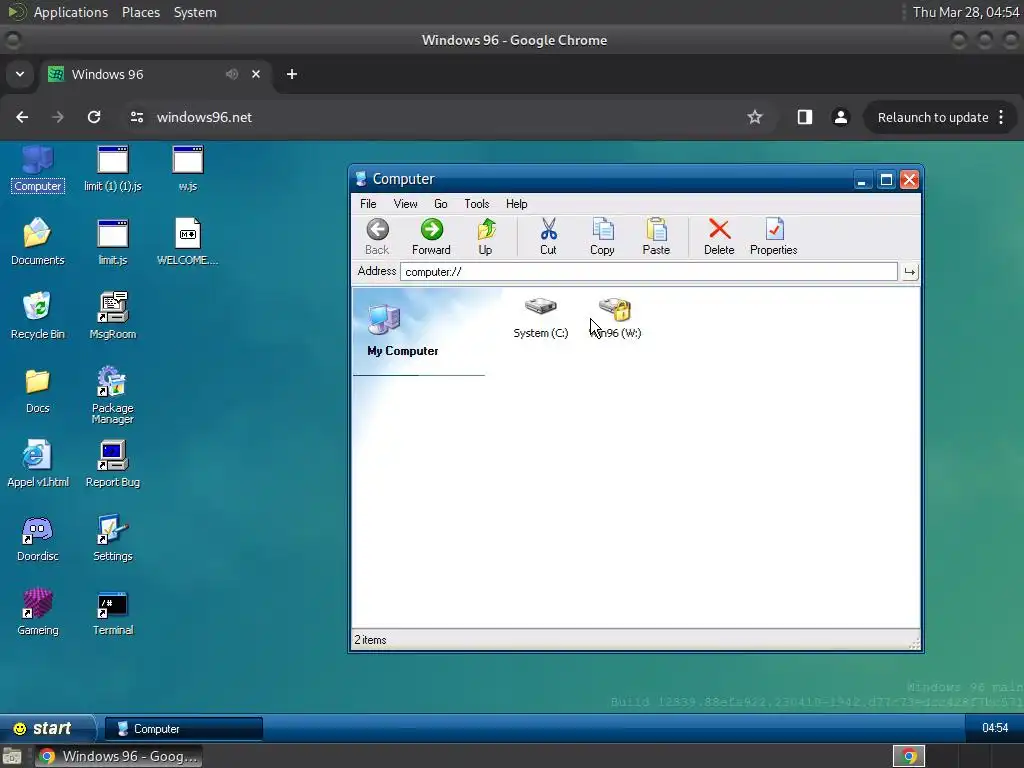Select the MsgRoom shortcut icon
The image size is (1024, 768).
[x=113, y=315]
